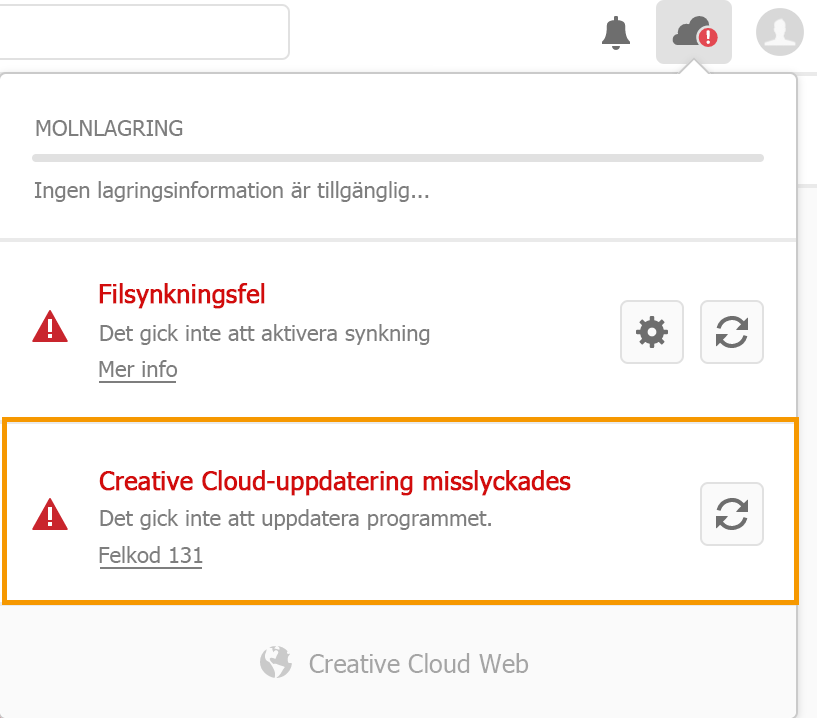Open the Felkod 131 link
The height and width of the screenshot is (718, 817).
(x=150, y=555)
